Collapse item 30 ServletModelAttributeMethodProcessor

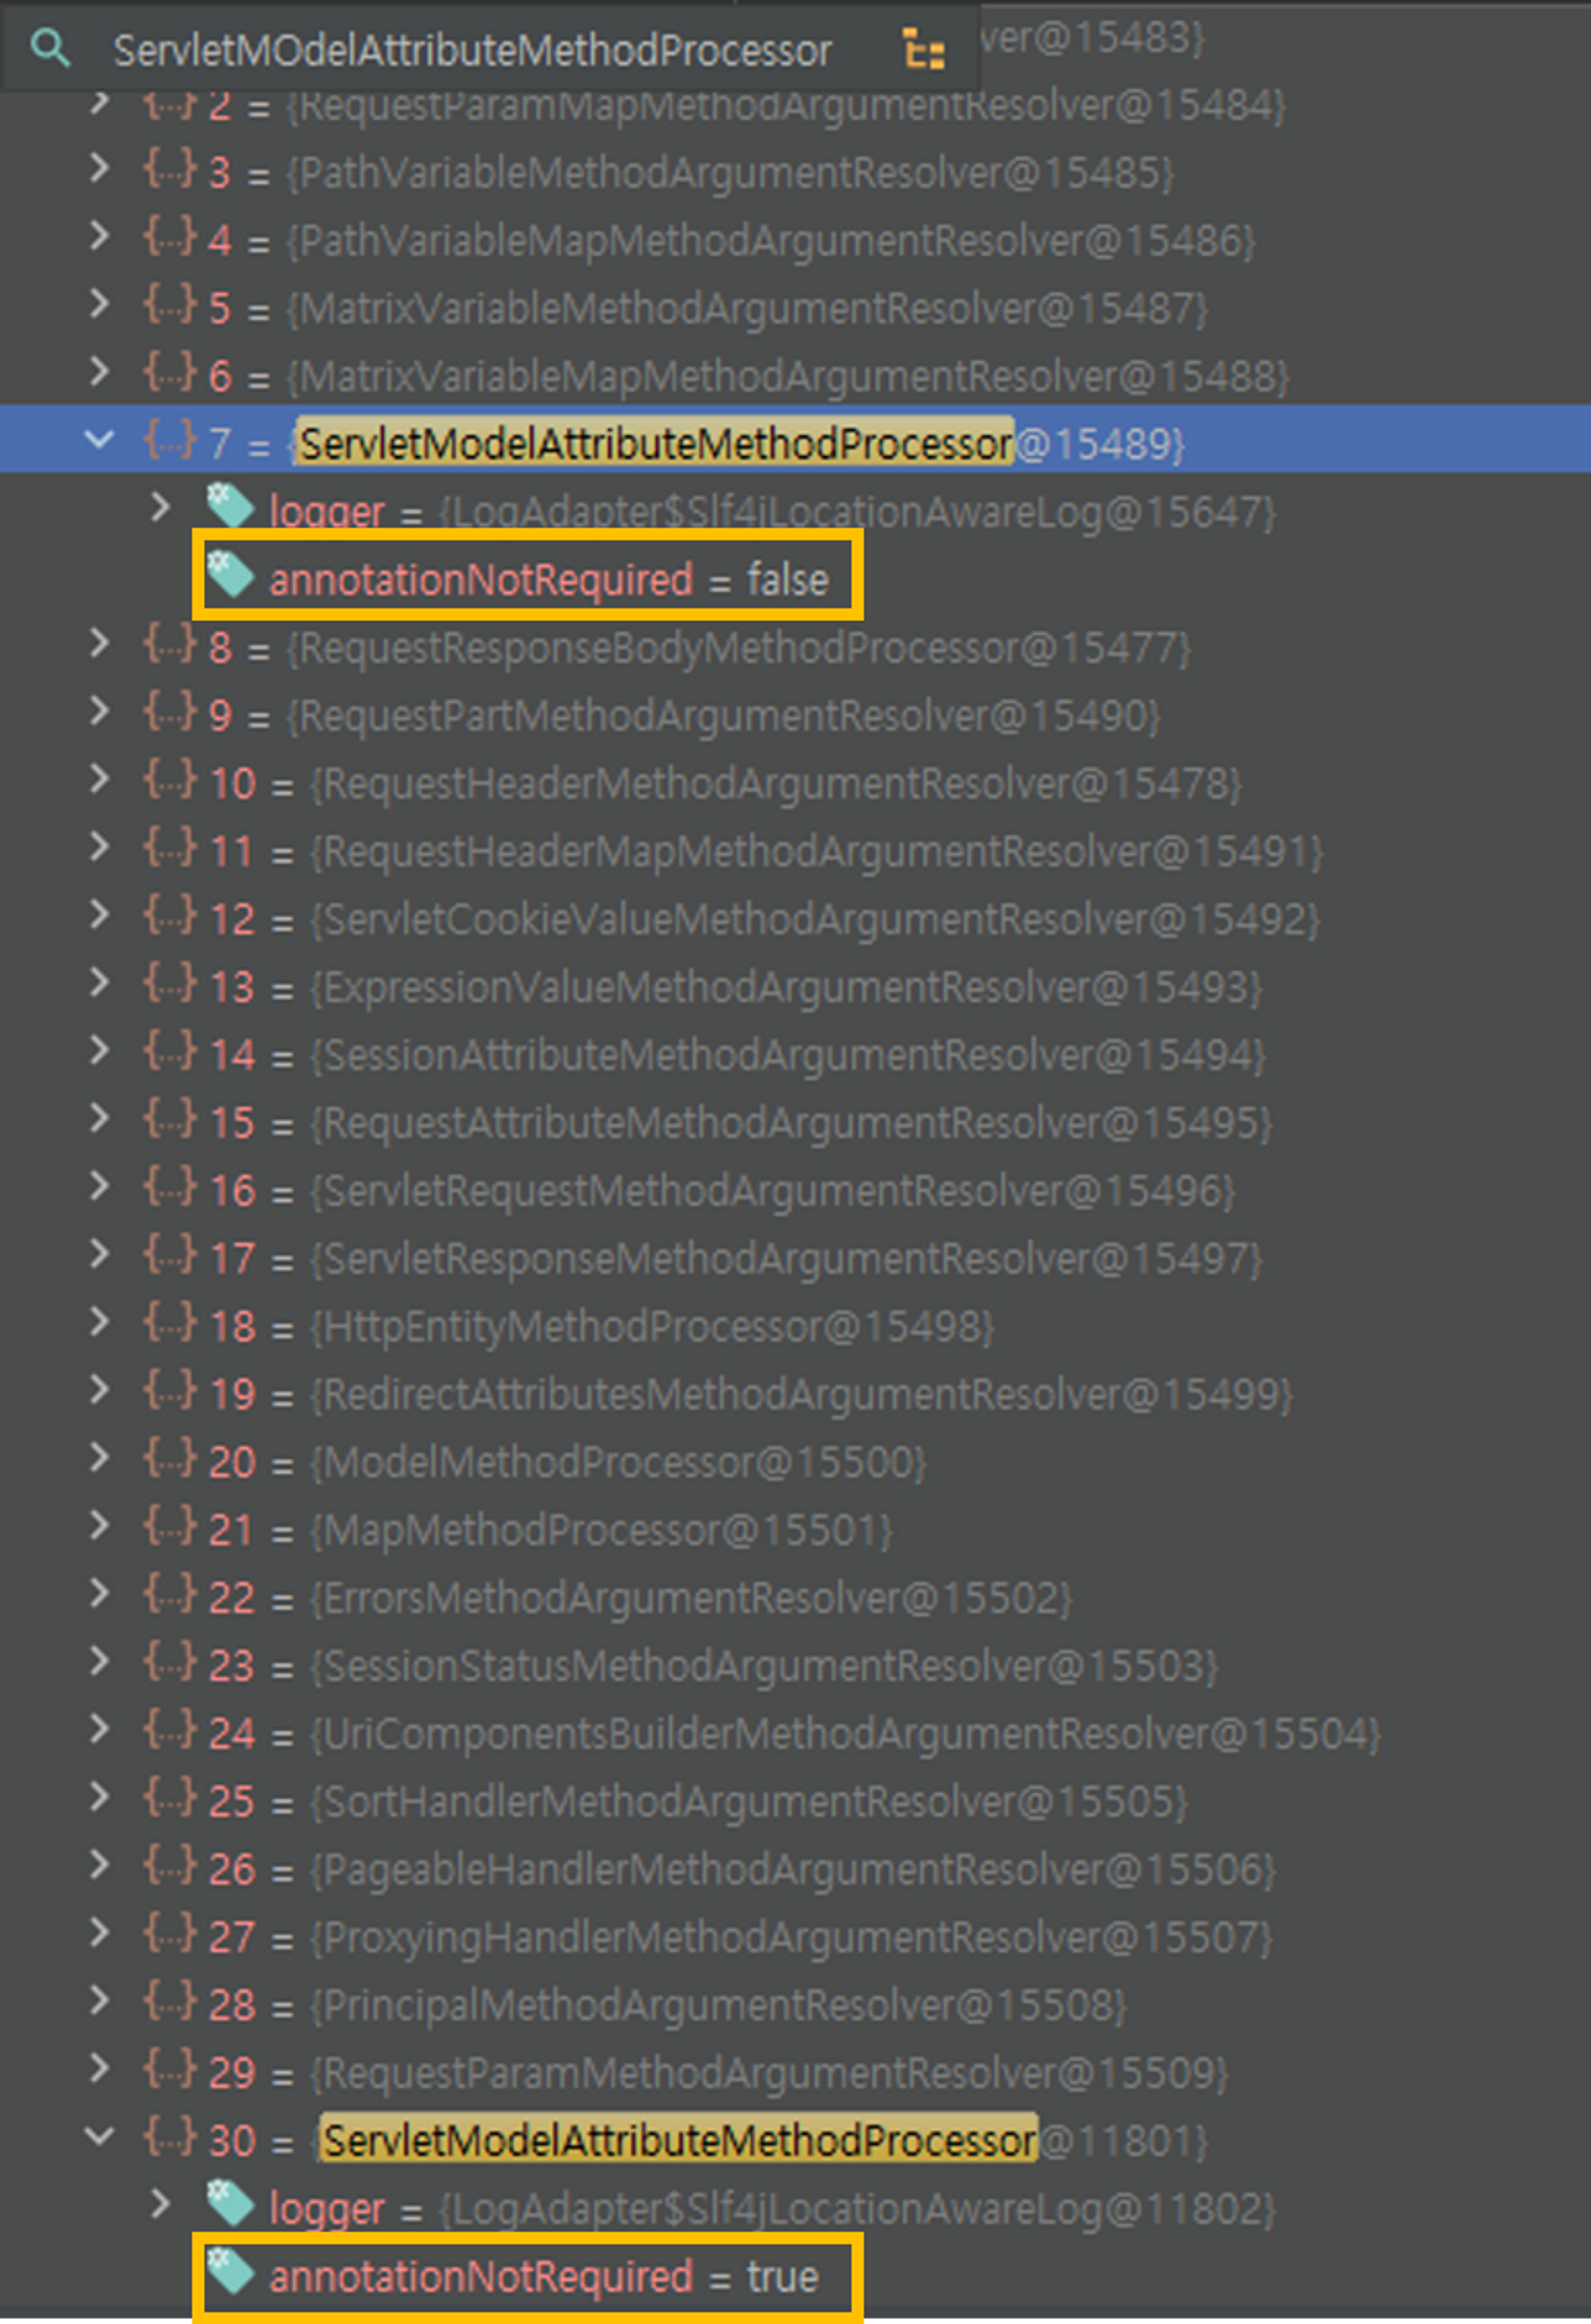point(99,2136)
